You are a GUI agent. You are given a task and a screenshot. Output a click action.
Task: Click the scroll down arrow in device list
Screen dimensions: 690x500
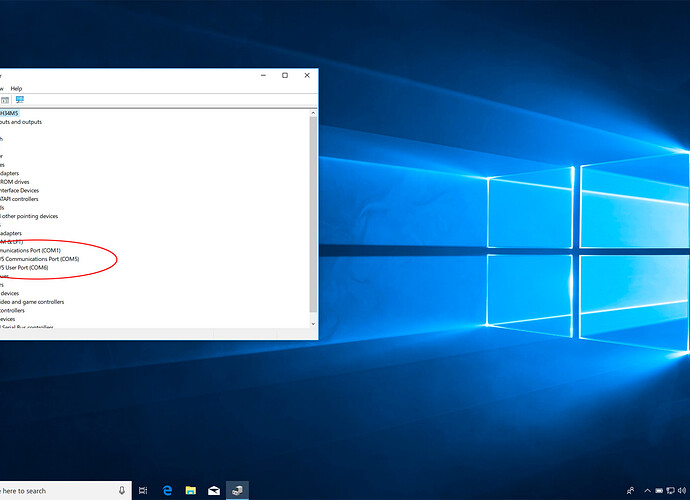pyautogui.click(x=313, y=324)
